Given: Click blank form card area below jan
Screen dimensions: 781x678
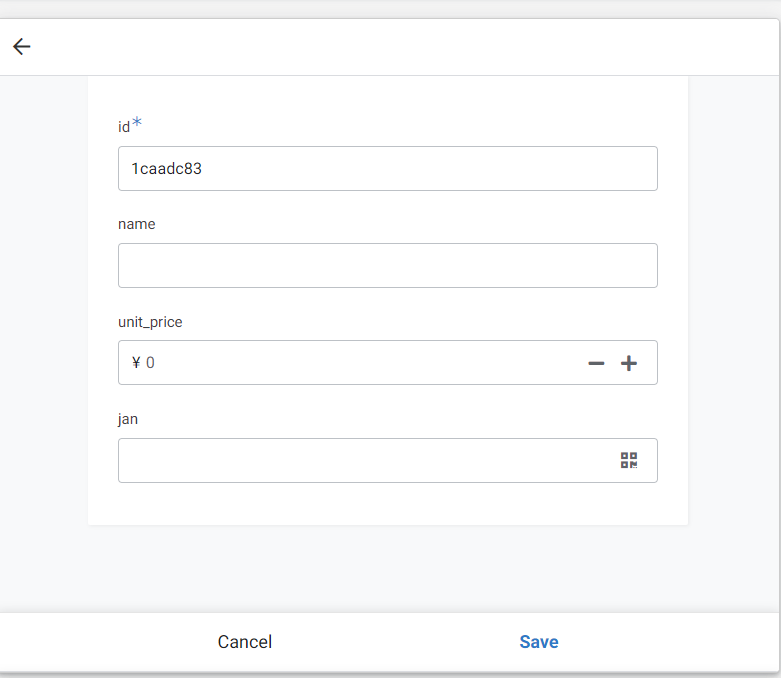Looking at the screenshot, I should tap(388, 503).
